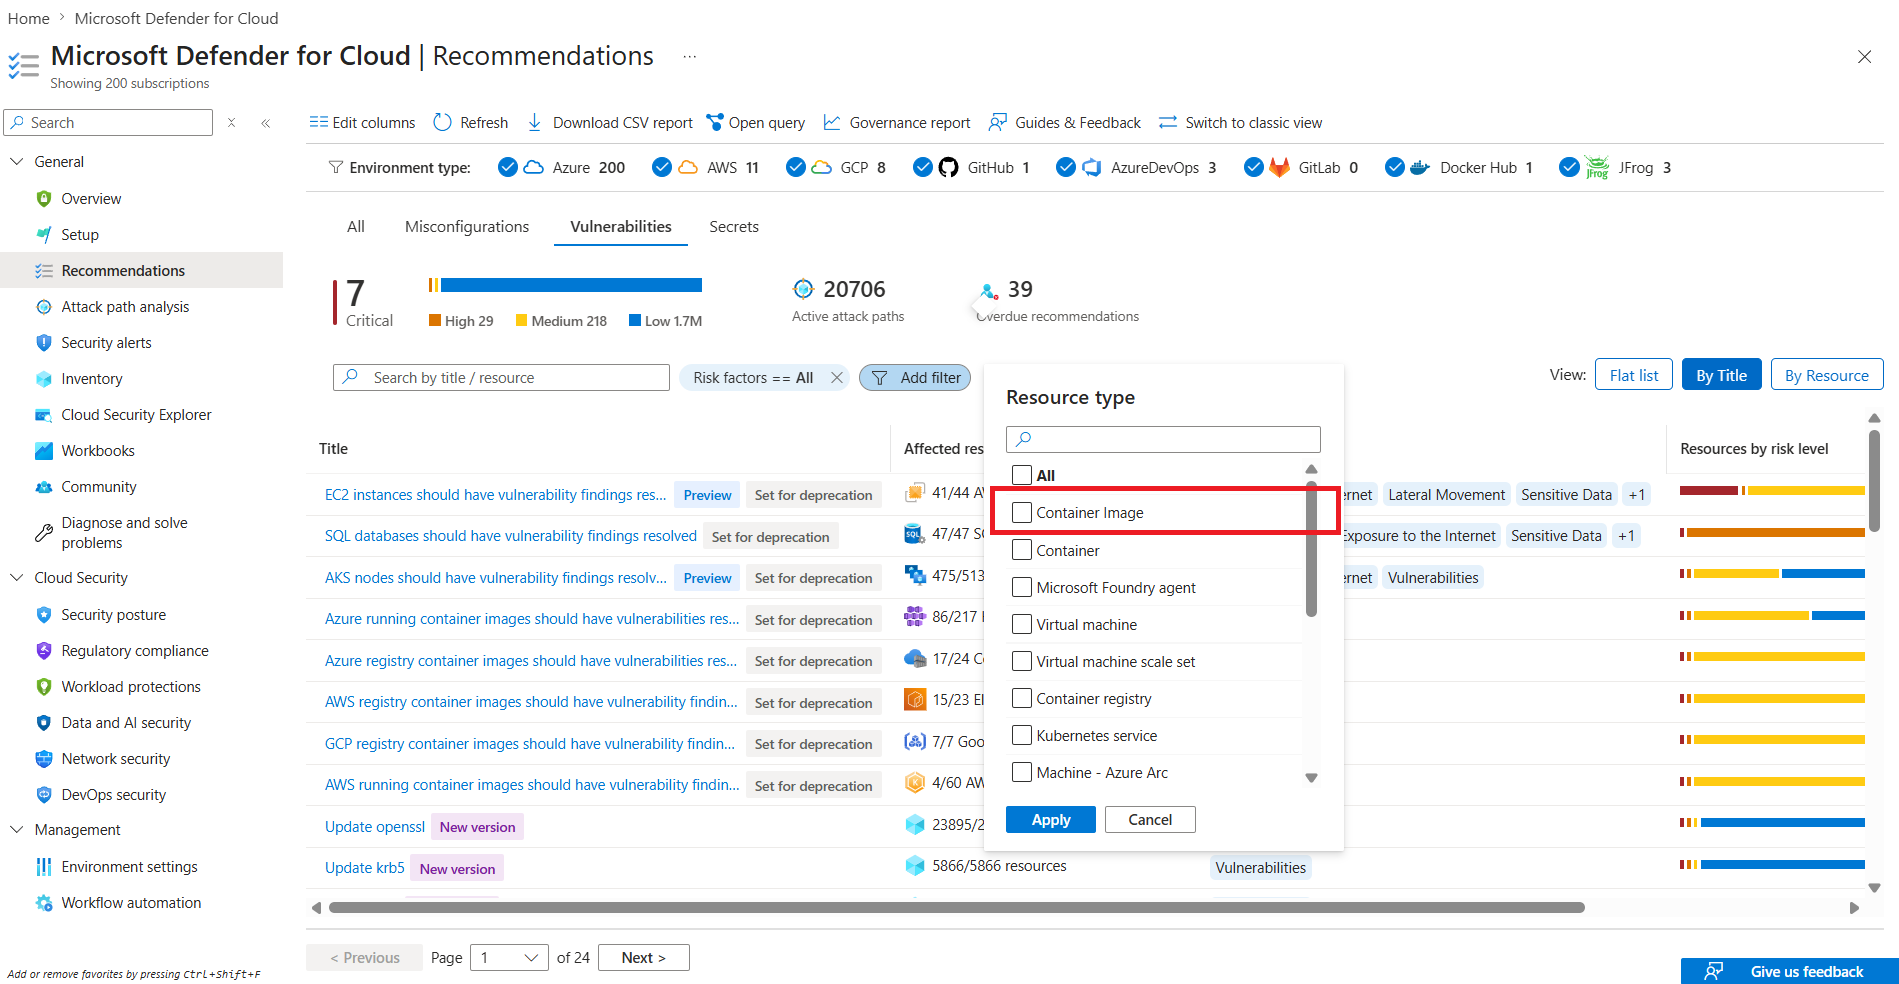
Task: Check the All resource type checkbox
Action: tap(1021, 475)
